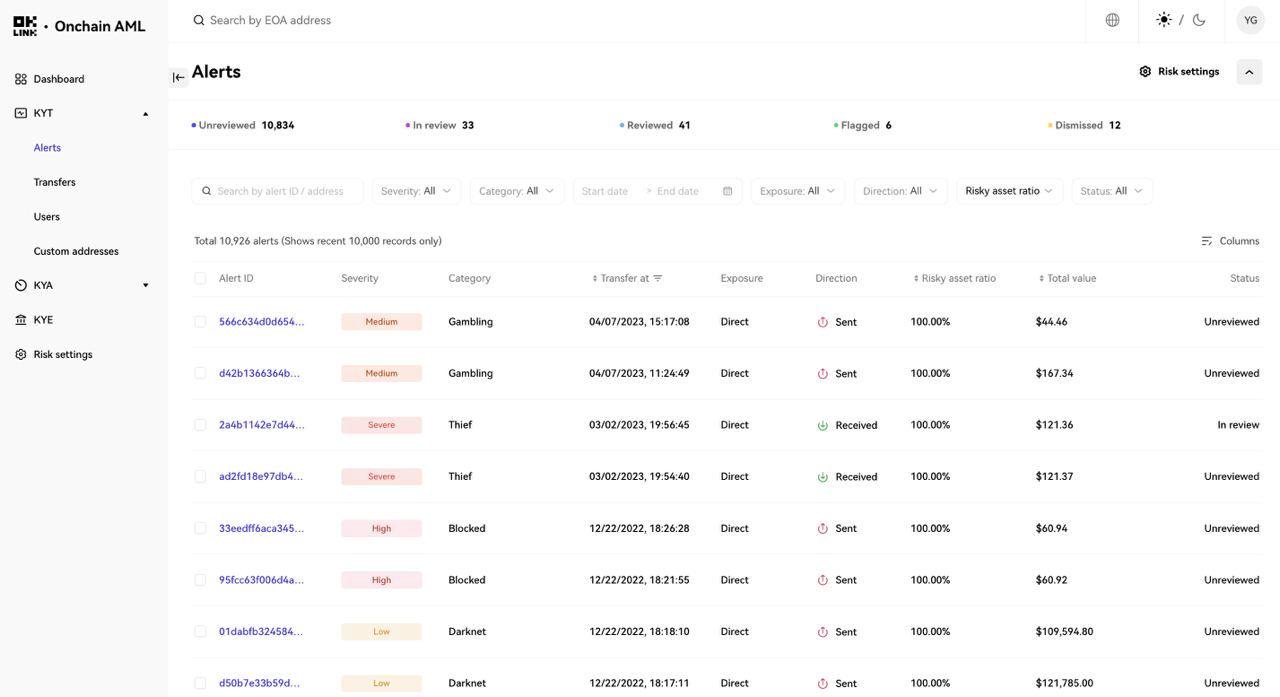Open Risk settings button at top right
Viewport: 1280px width, 697px height.
coord(1179,72)
